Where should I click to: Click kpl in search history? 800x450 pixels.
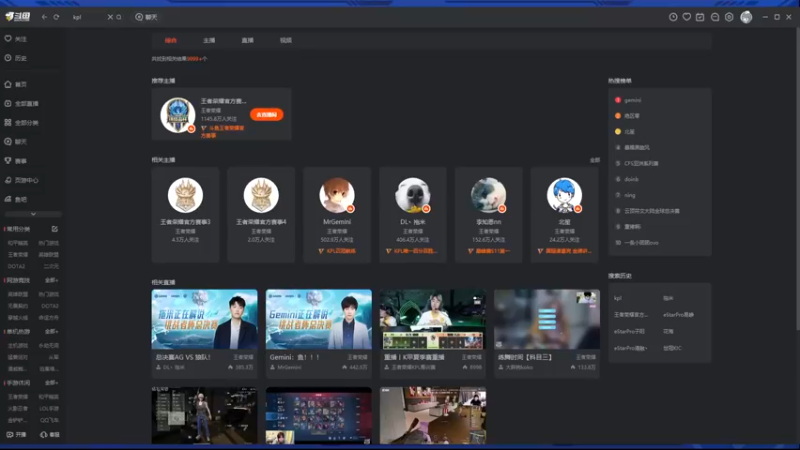point(618,298)
